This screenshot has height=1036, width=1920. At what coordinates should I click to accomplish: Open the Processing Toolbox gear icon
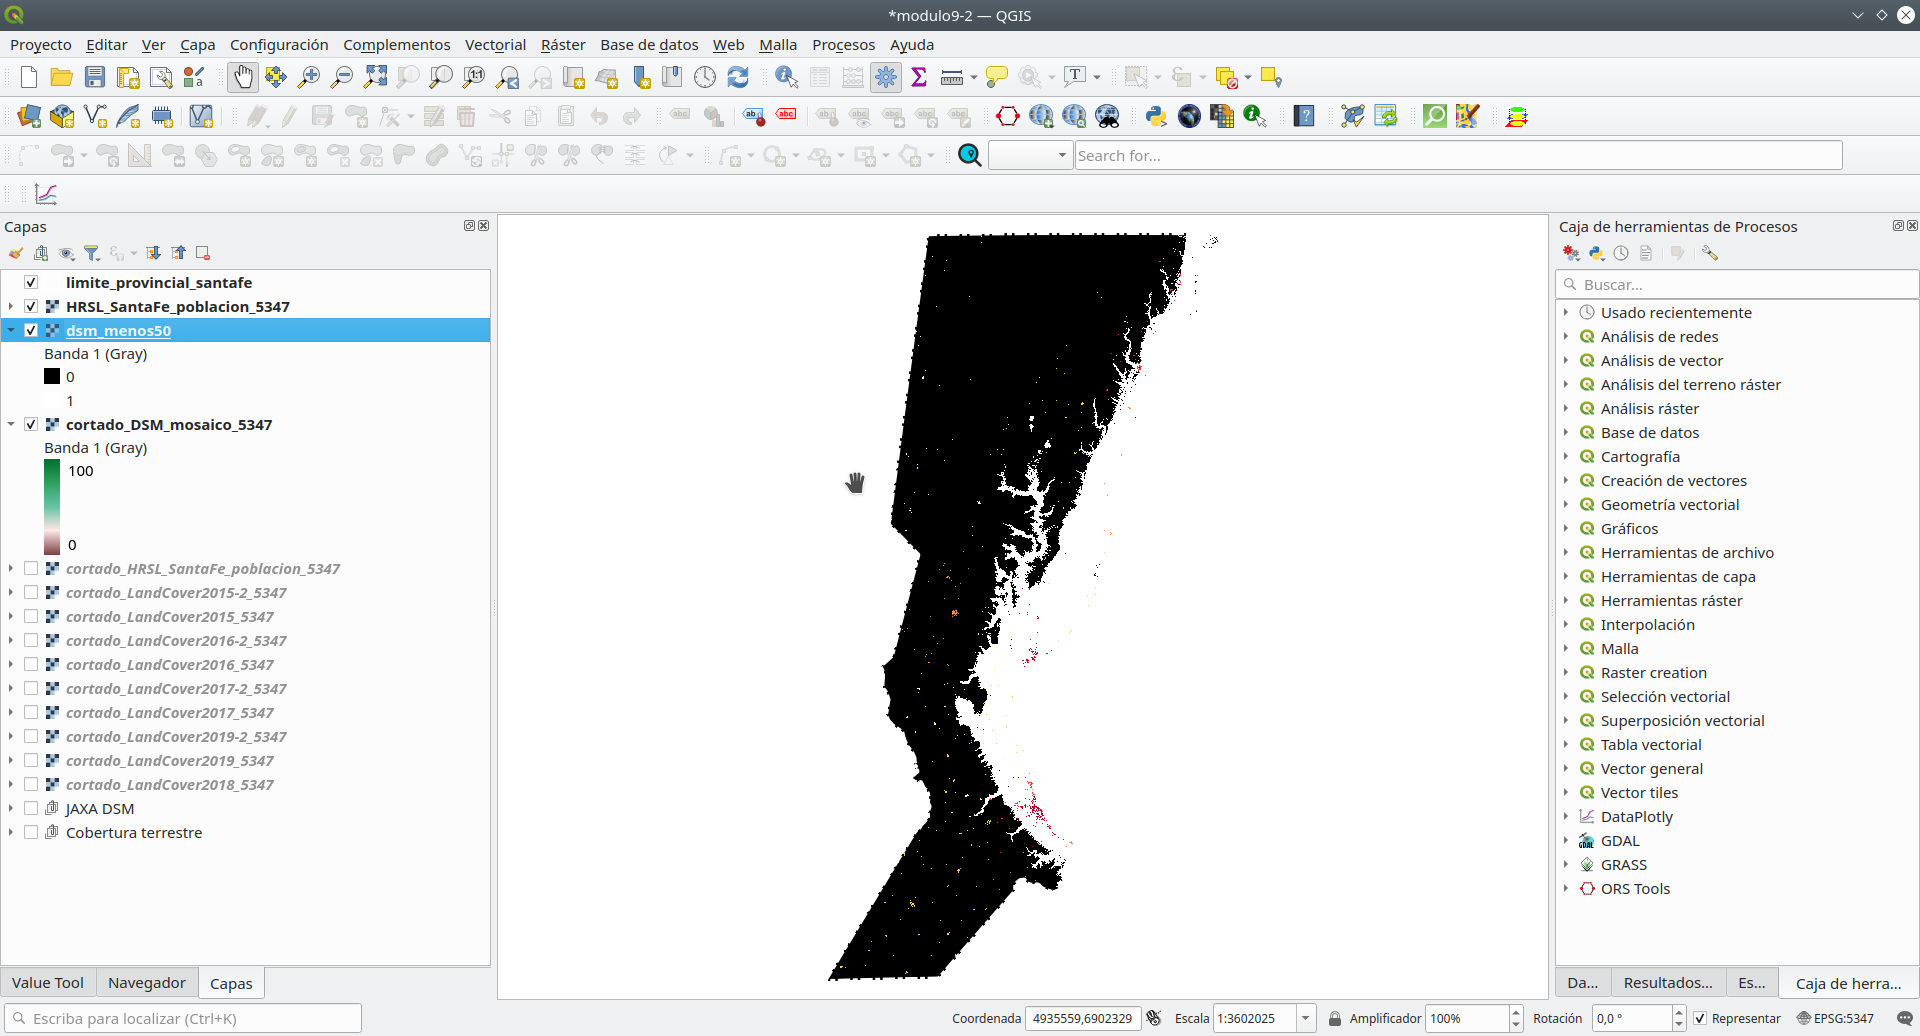click(886, 77)
